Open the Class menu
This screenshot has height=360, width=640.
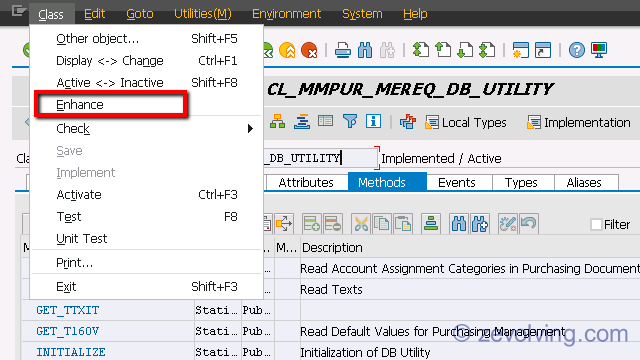point(51,14)
